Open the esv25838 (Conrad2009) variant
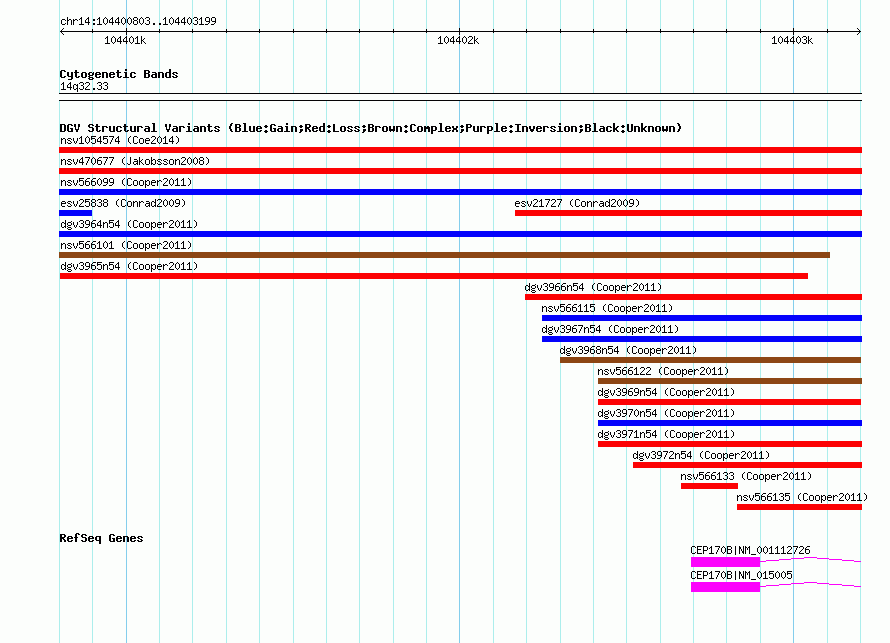The image size is (890, 643). pos(123,203)
